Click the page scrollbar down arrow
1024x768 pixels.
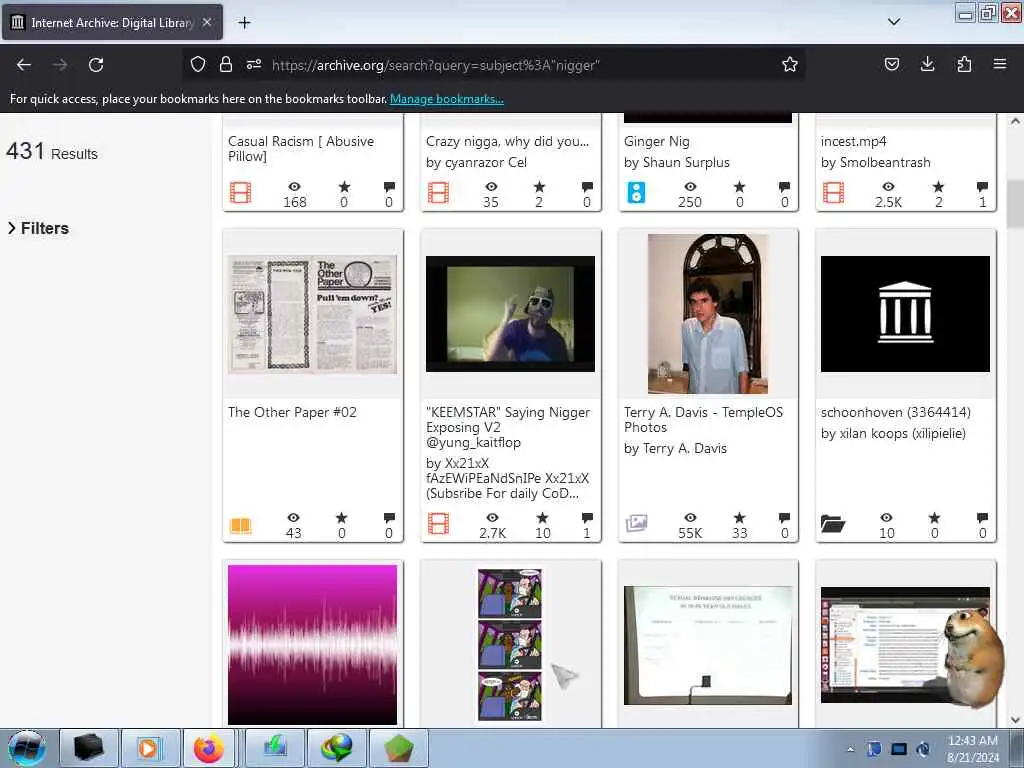pyautogui.click(x=1015, y=720)
